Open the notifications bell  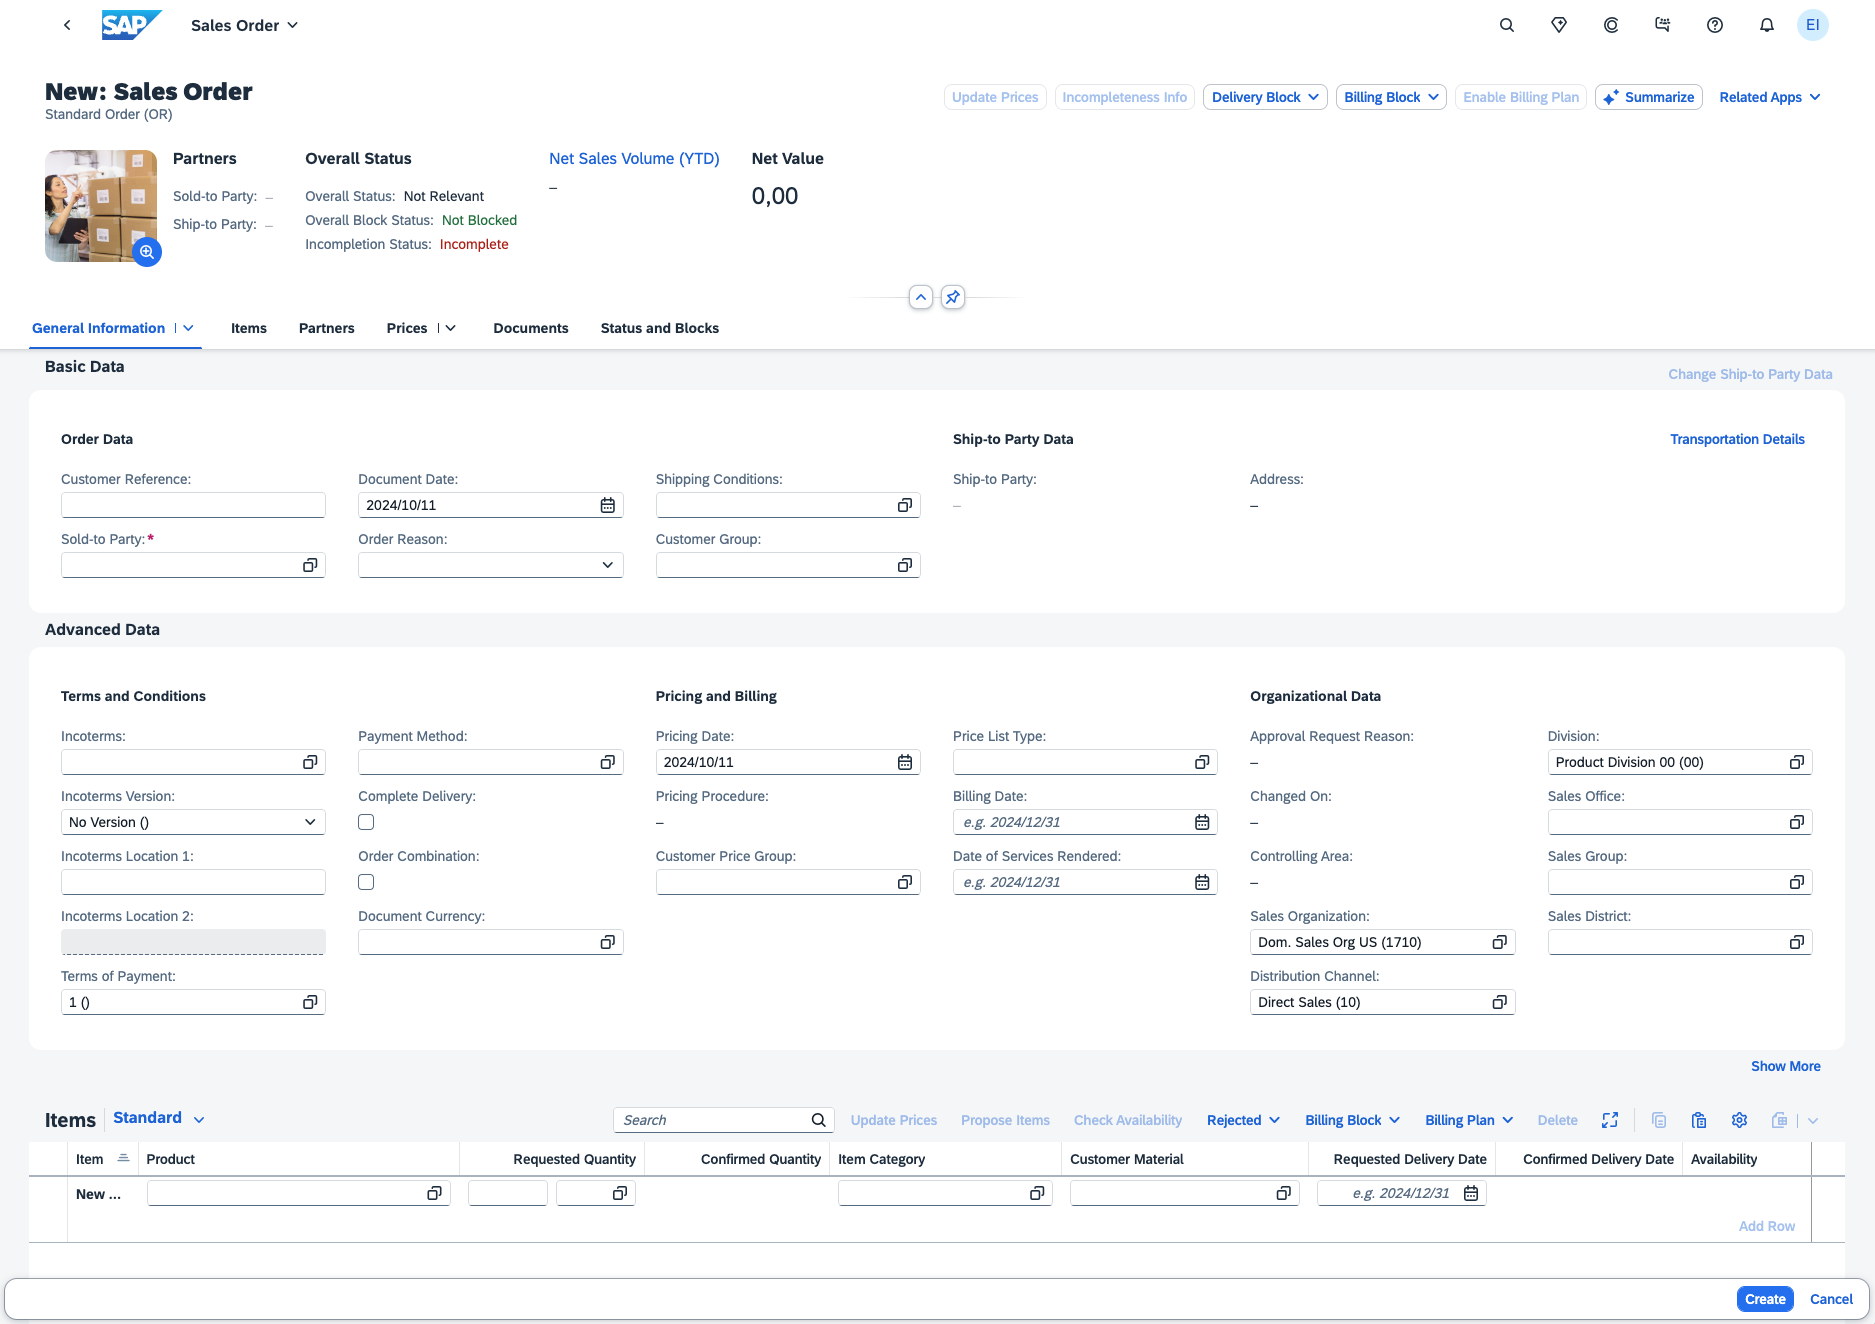(x=1766, y=25)
